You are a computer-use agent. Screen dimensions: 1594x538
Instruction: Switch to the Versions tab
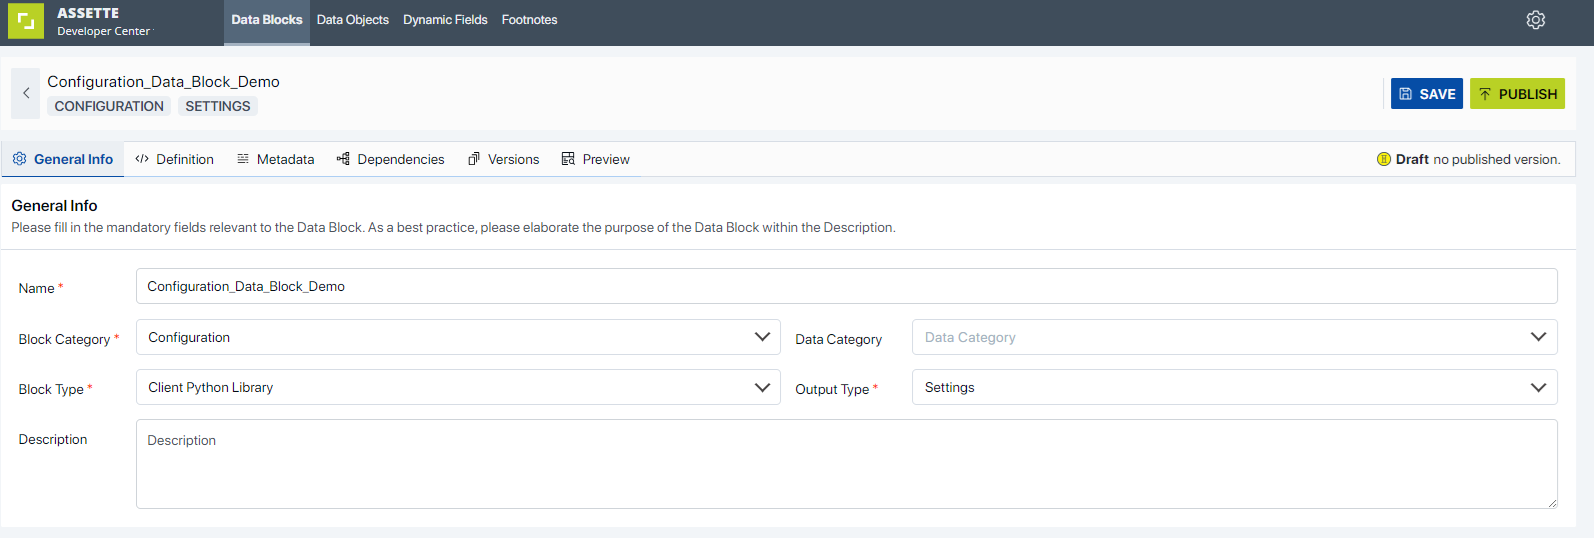(504, 159)
